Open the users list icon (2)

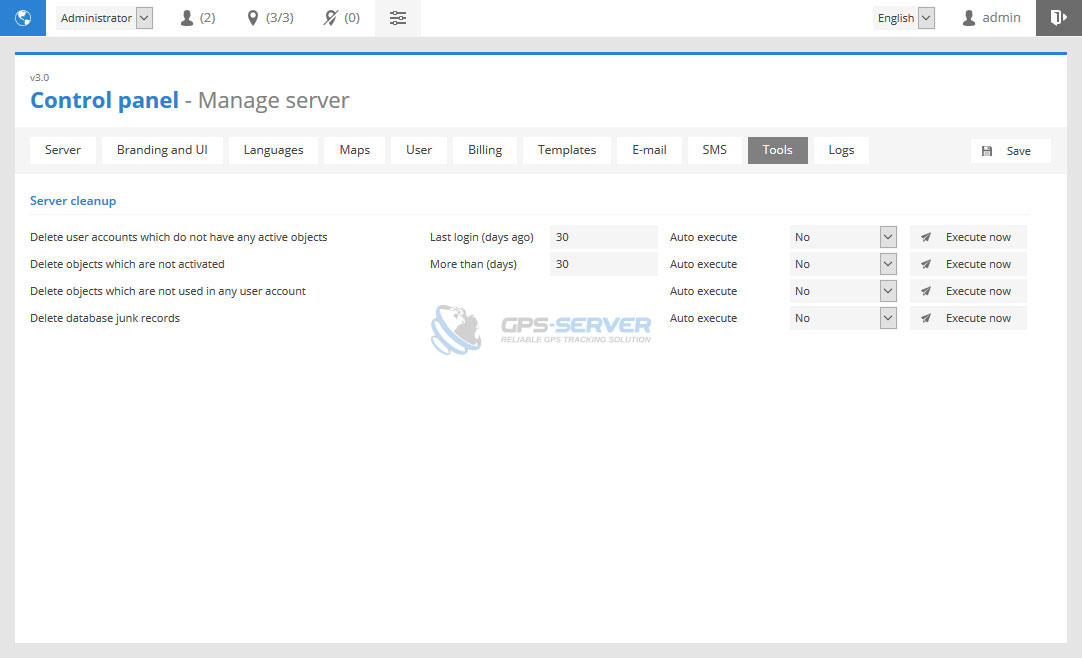tap(197, 18)
